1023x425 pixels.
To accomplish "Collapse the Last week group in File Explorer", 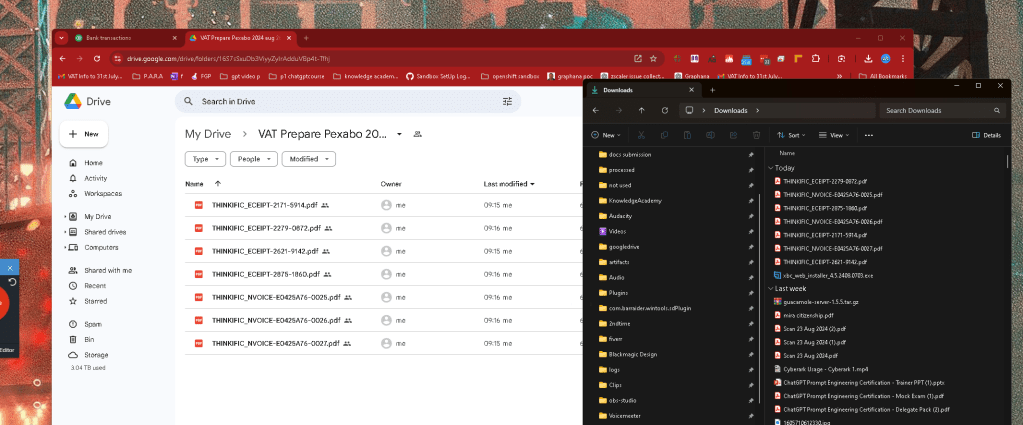I will click(771, 289).
